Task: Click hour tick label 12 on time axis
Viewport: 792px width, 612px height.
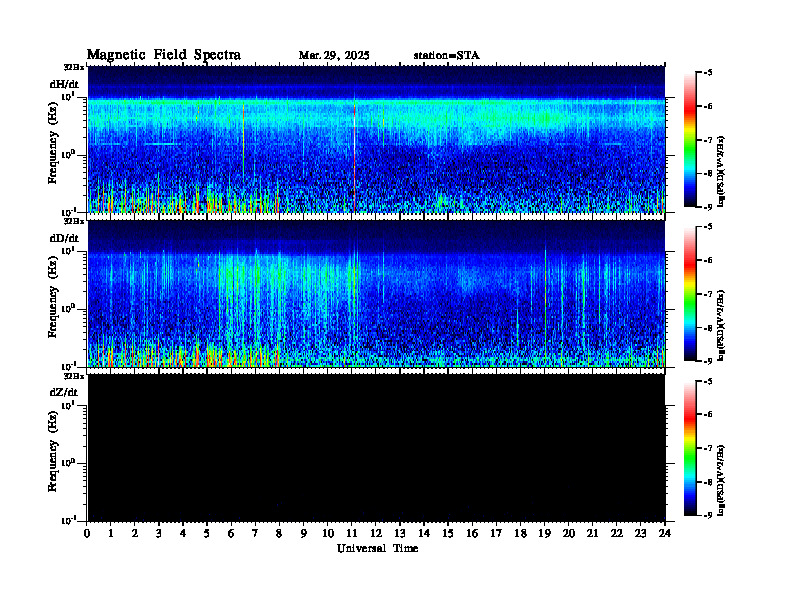Action: pos(376,534)
